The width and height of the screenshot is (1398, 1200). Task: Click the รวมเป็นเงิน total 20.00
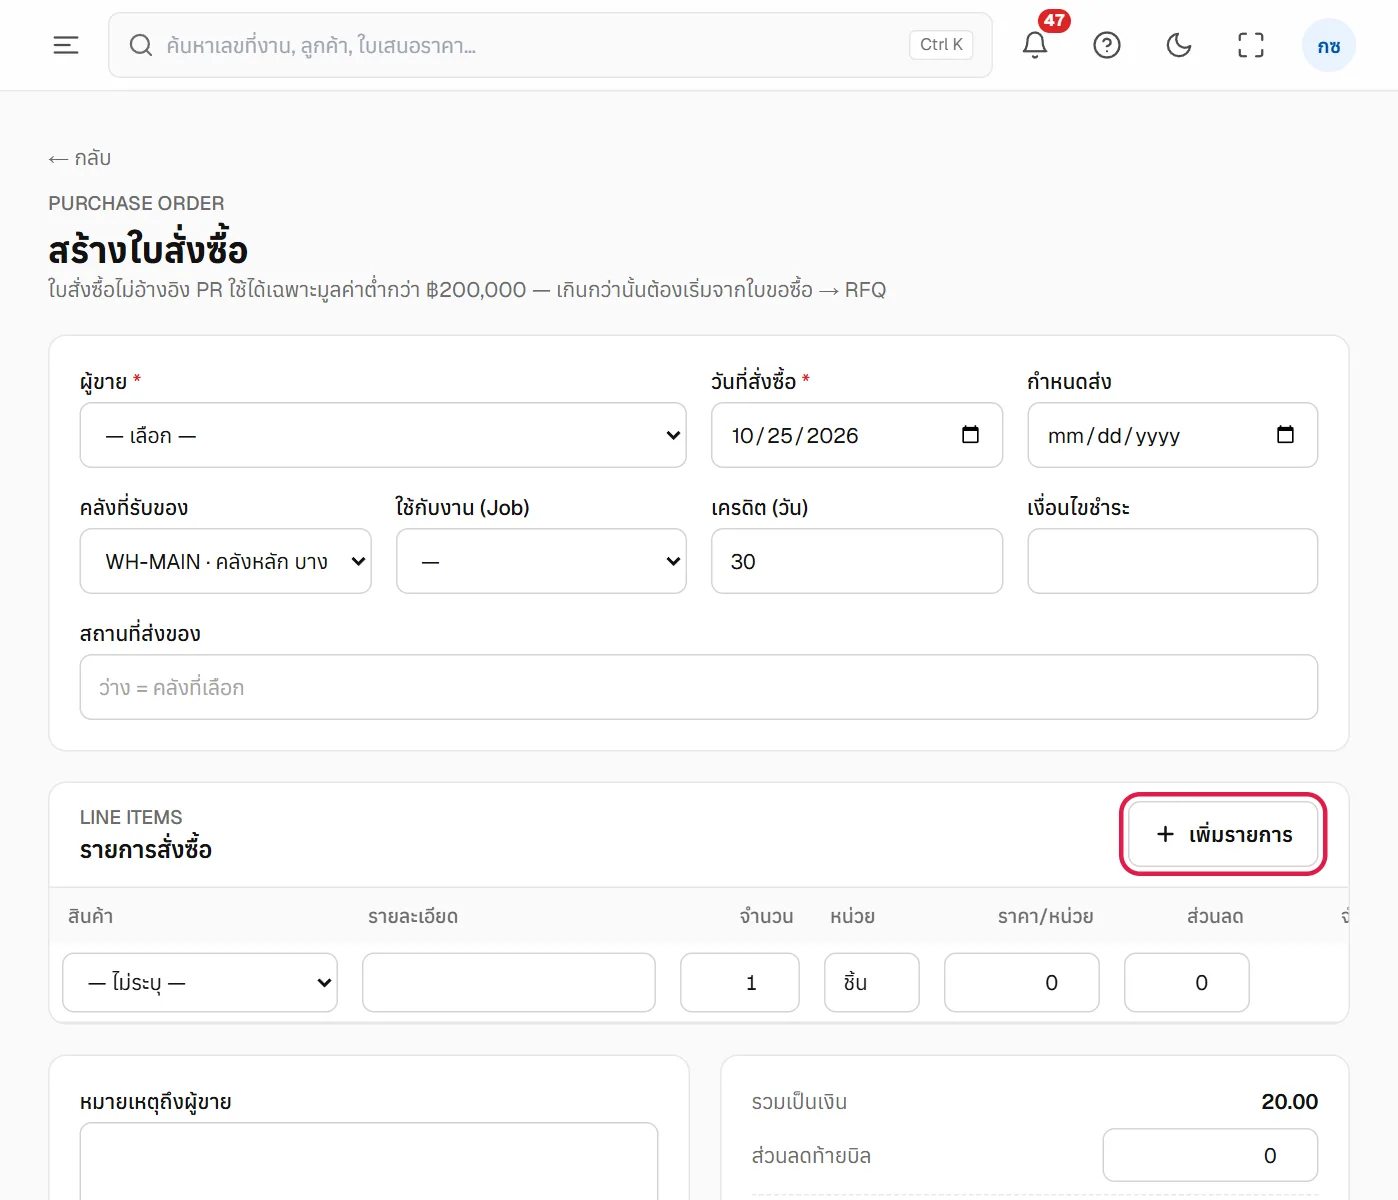[x=1290, y=1102]
